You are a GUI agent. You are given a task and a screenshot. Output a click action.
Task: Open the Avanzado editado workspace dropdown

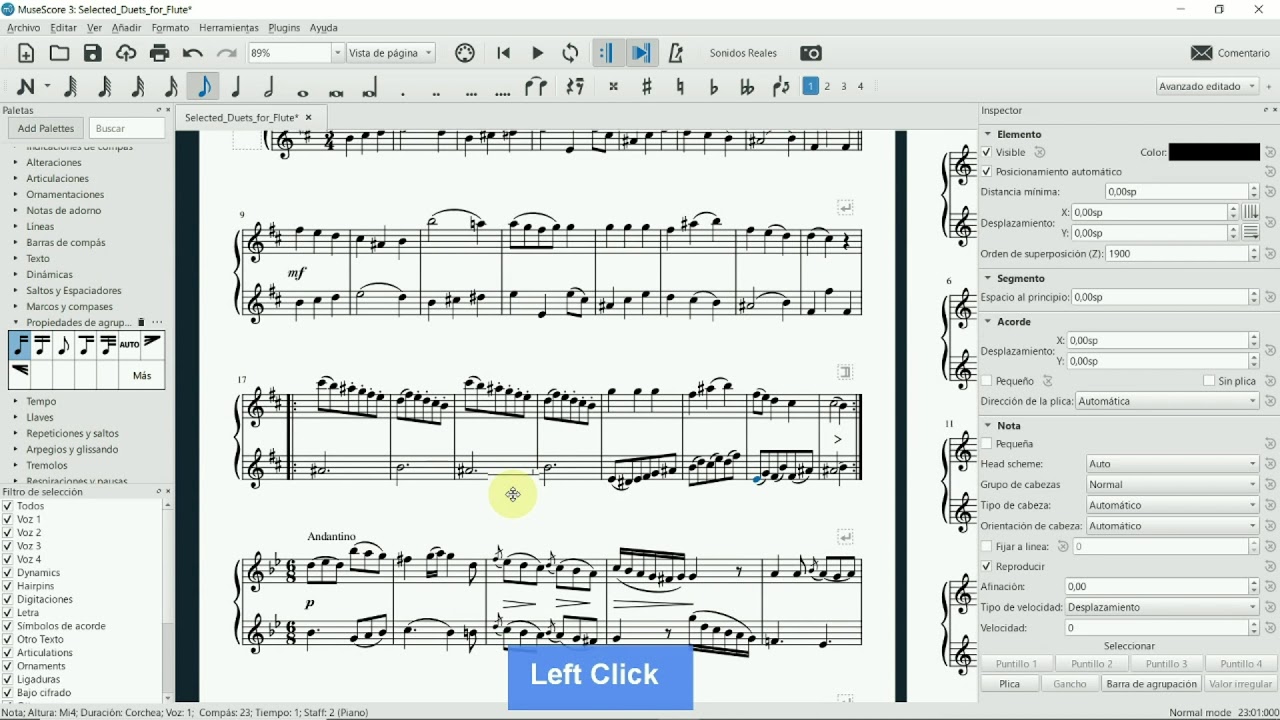[1207, 86]
